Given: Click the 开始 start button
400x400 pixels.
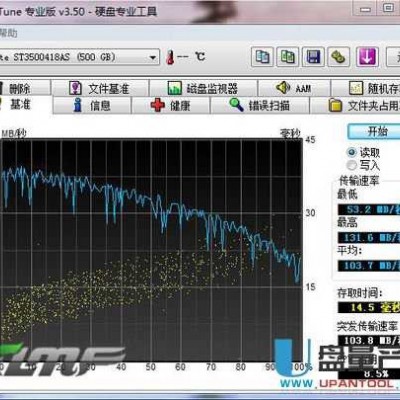Looking at the screenshot, I should 374,131.
